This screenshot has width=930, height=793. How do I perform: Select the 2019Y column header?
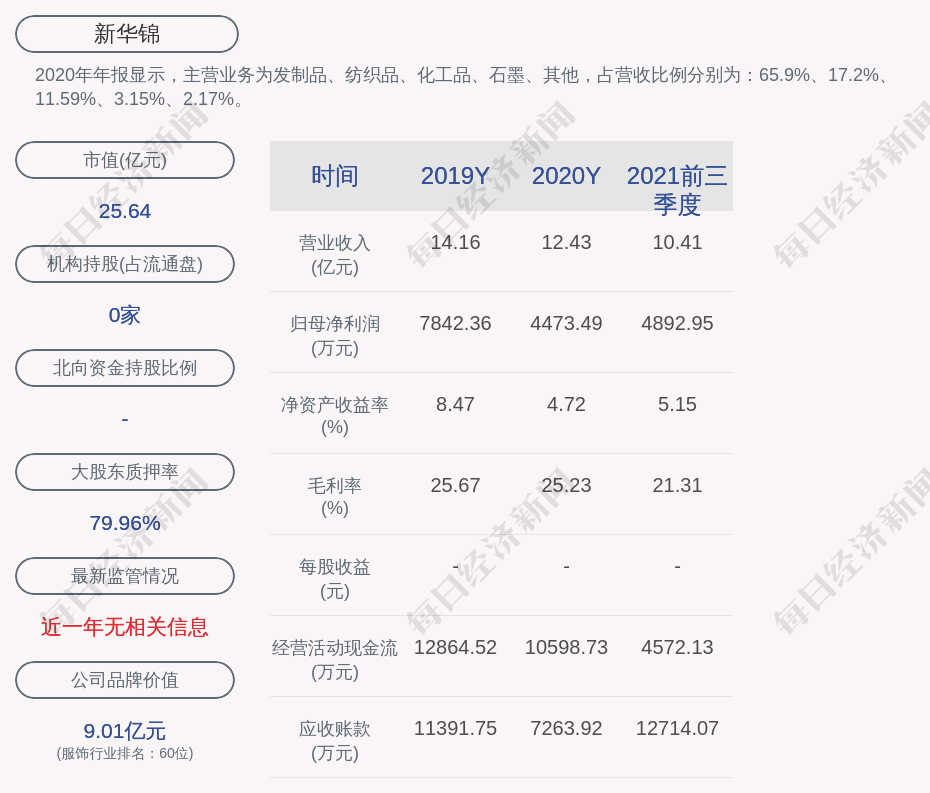point(455,176)
